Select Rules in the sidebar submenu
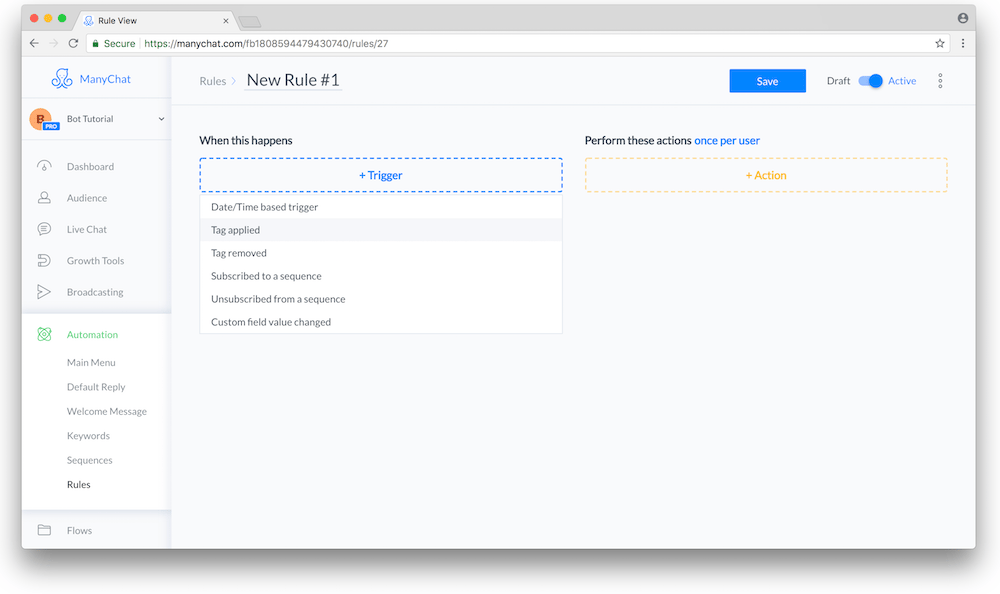 pyautogui.click(x=79, y=484)
